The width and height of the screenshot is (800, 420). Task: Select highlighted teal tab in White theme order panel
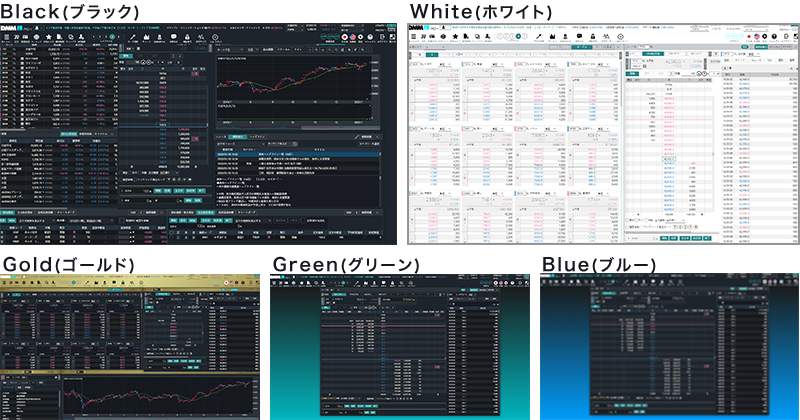point(653,54)
